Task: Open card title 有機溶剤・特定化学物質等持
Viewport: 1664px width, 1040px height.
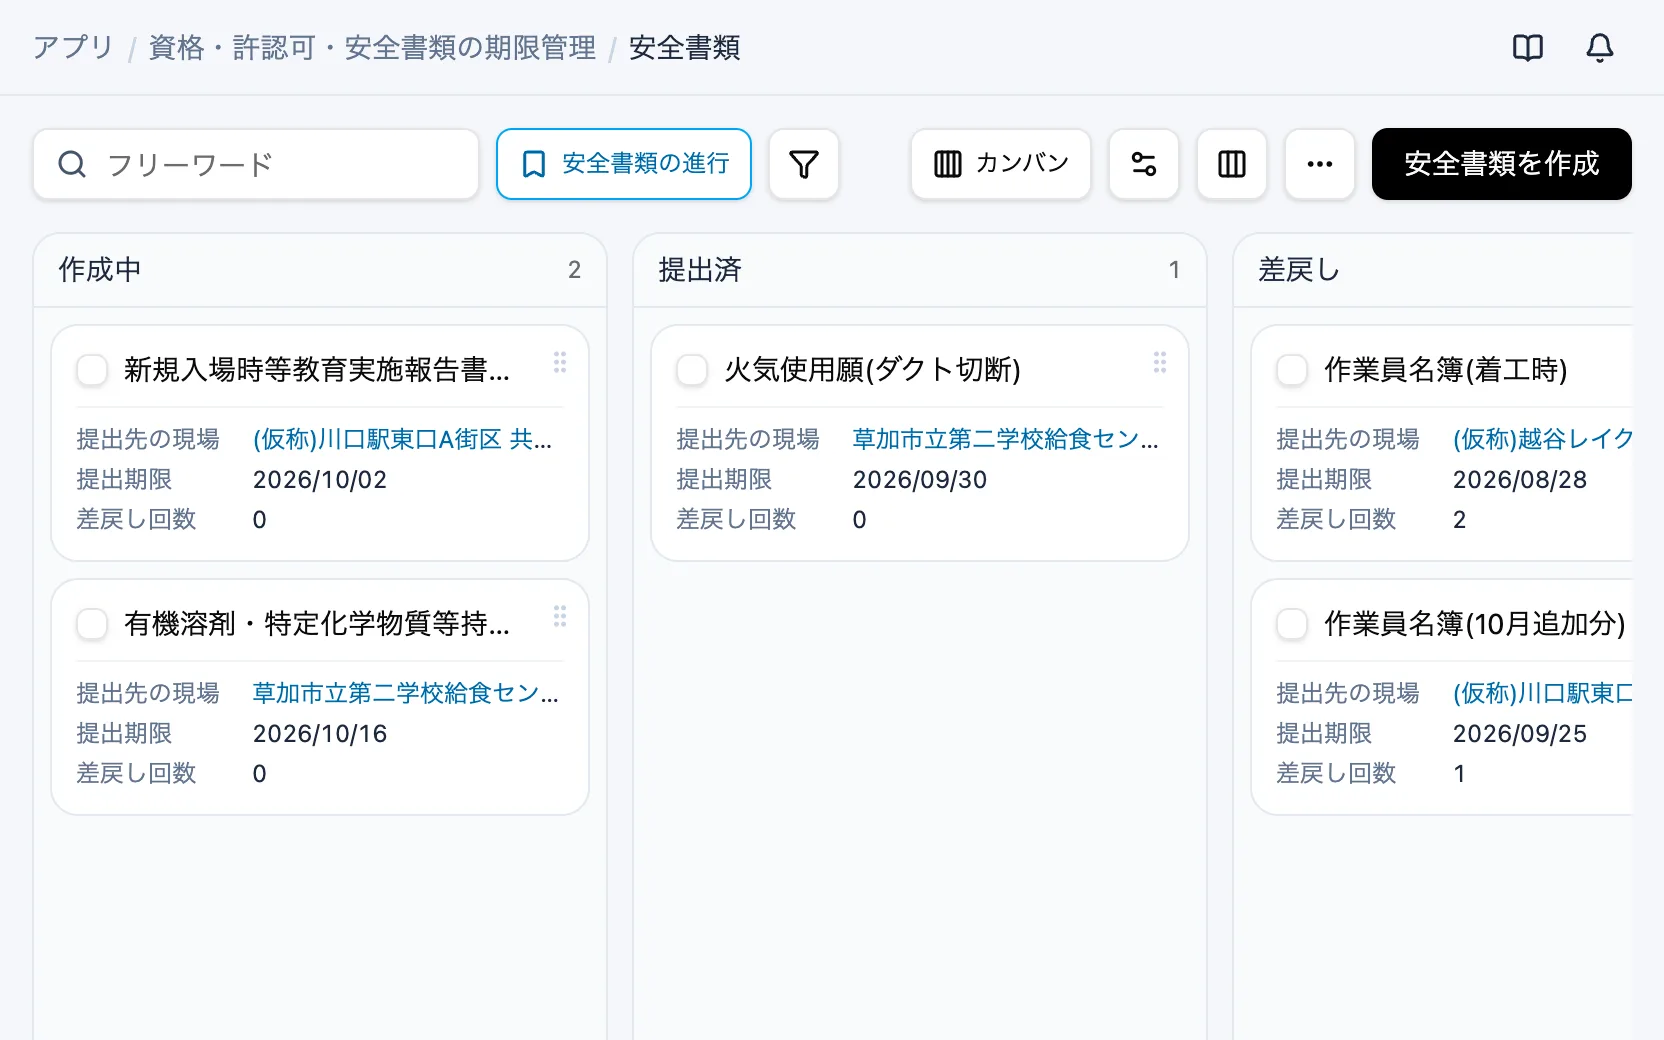Action: tap(317, 624)
